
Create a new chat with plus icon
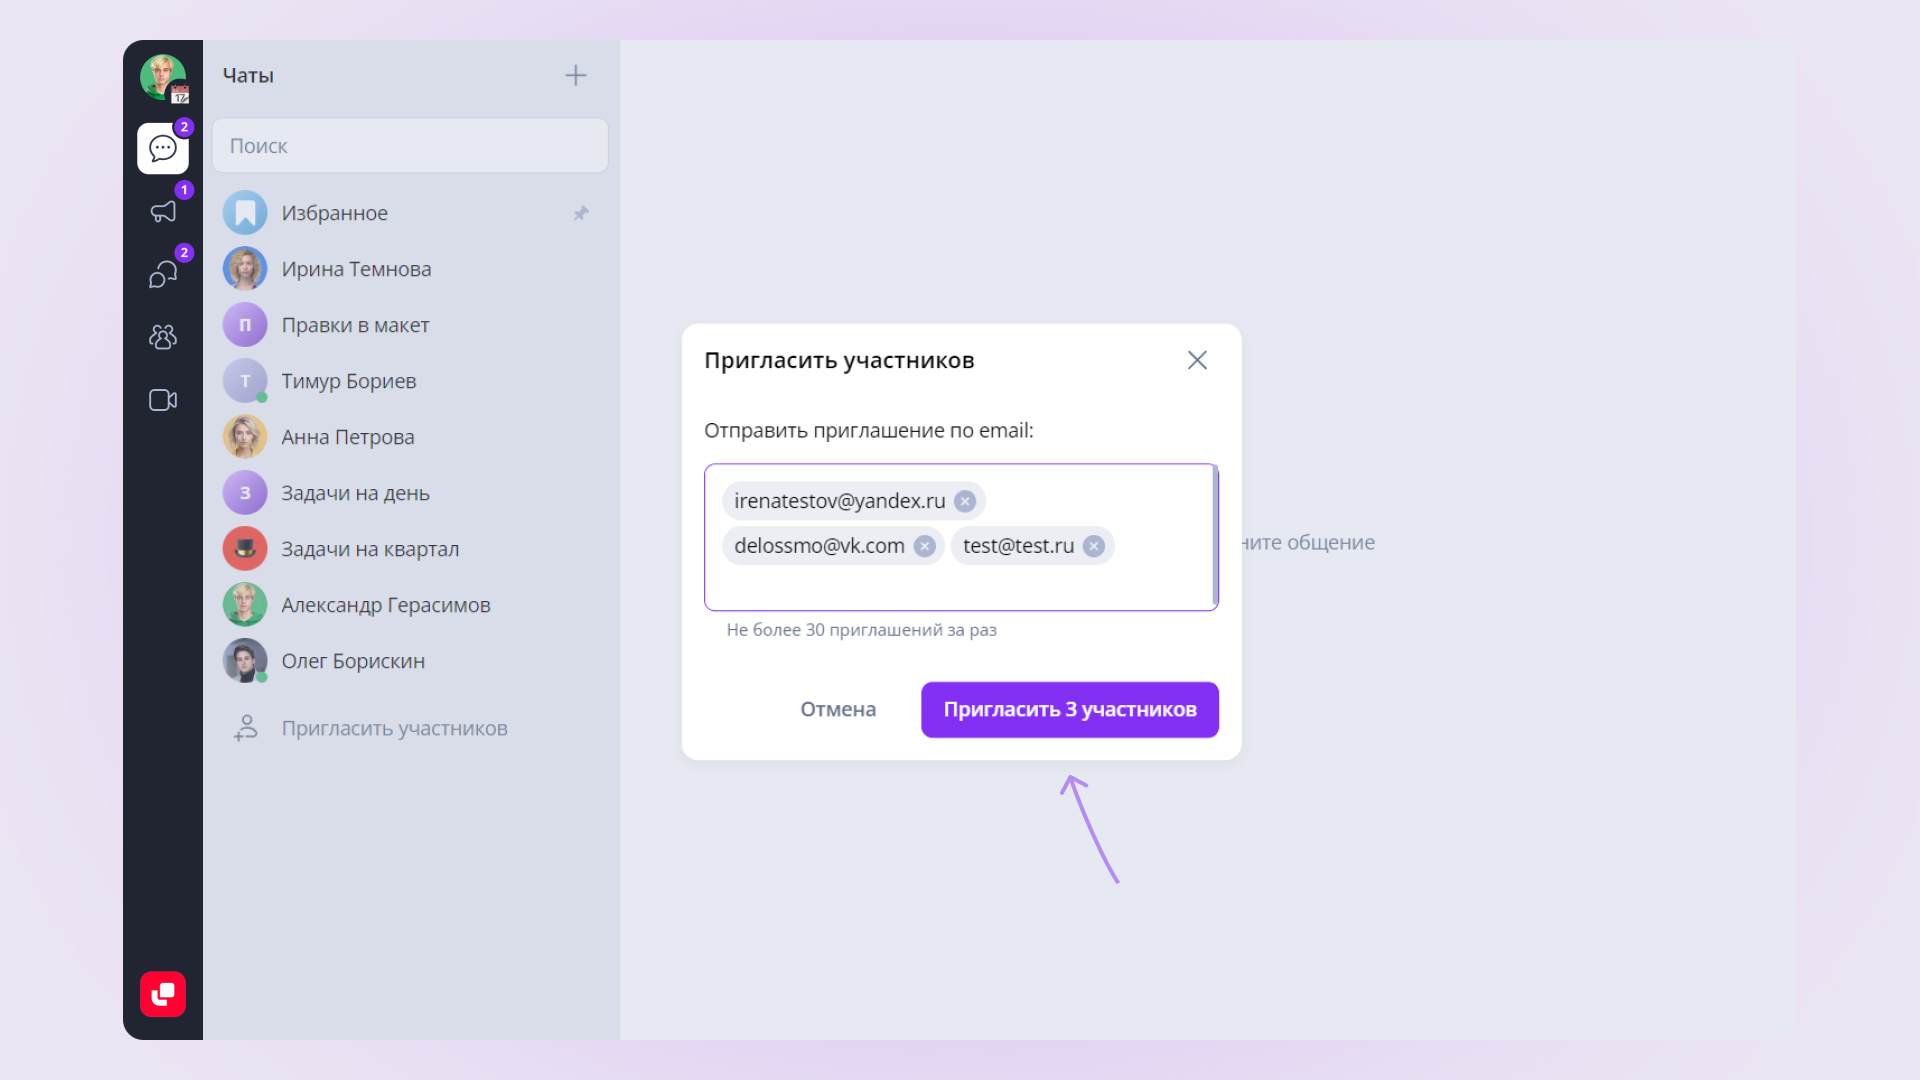(576, 75)
